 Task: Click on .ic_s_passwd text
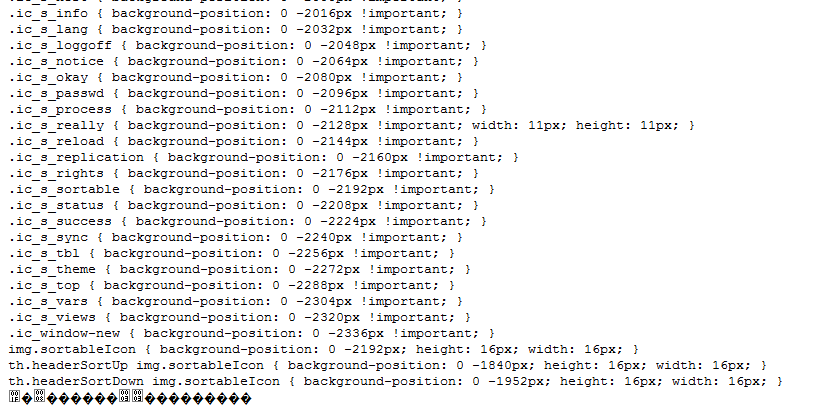56,93
